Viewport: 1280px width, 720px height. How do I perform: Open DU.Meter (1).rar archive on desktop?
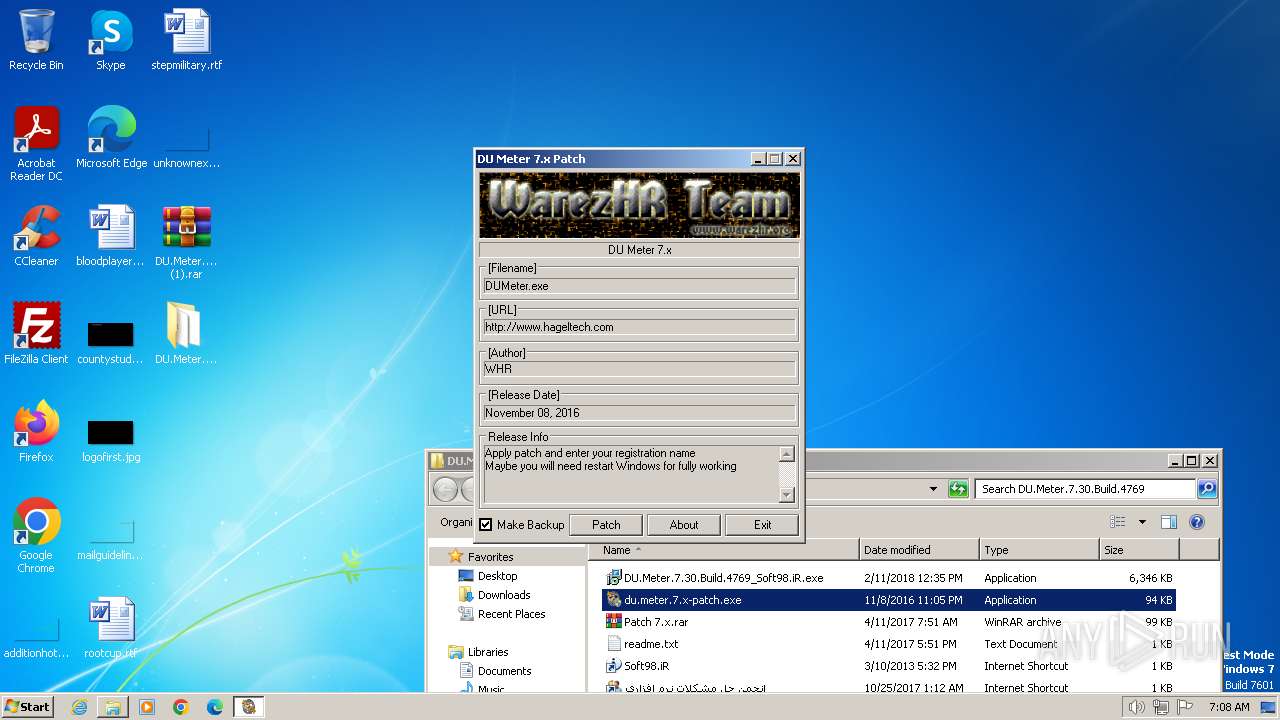[186, 242]
